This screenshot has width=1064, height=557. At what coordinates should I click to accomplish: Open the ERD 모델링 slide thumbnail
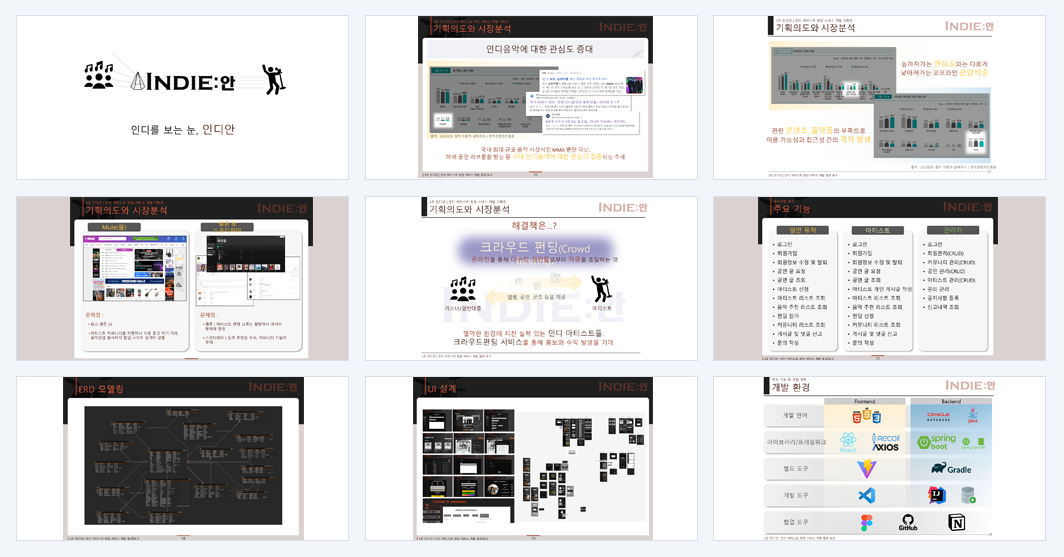tap(183, 459)
